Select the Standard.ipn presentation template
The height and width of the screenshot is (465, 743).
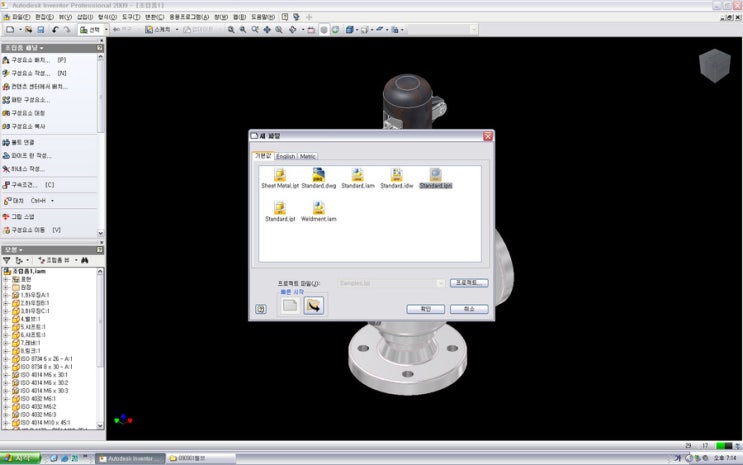pyautogui.click(x=435, y=179)
